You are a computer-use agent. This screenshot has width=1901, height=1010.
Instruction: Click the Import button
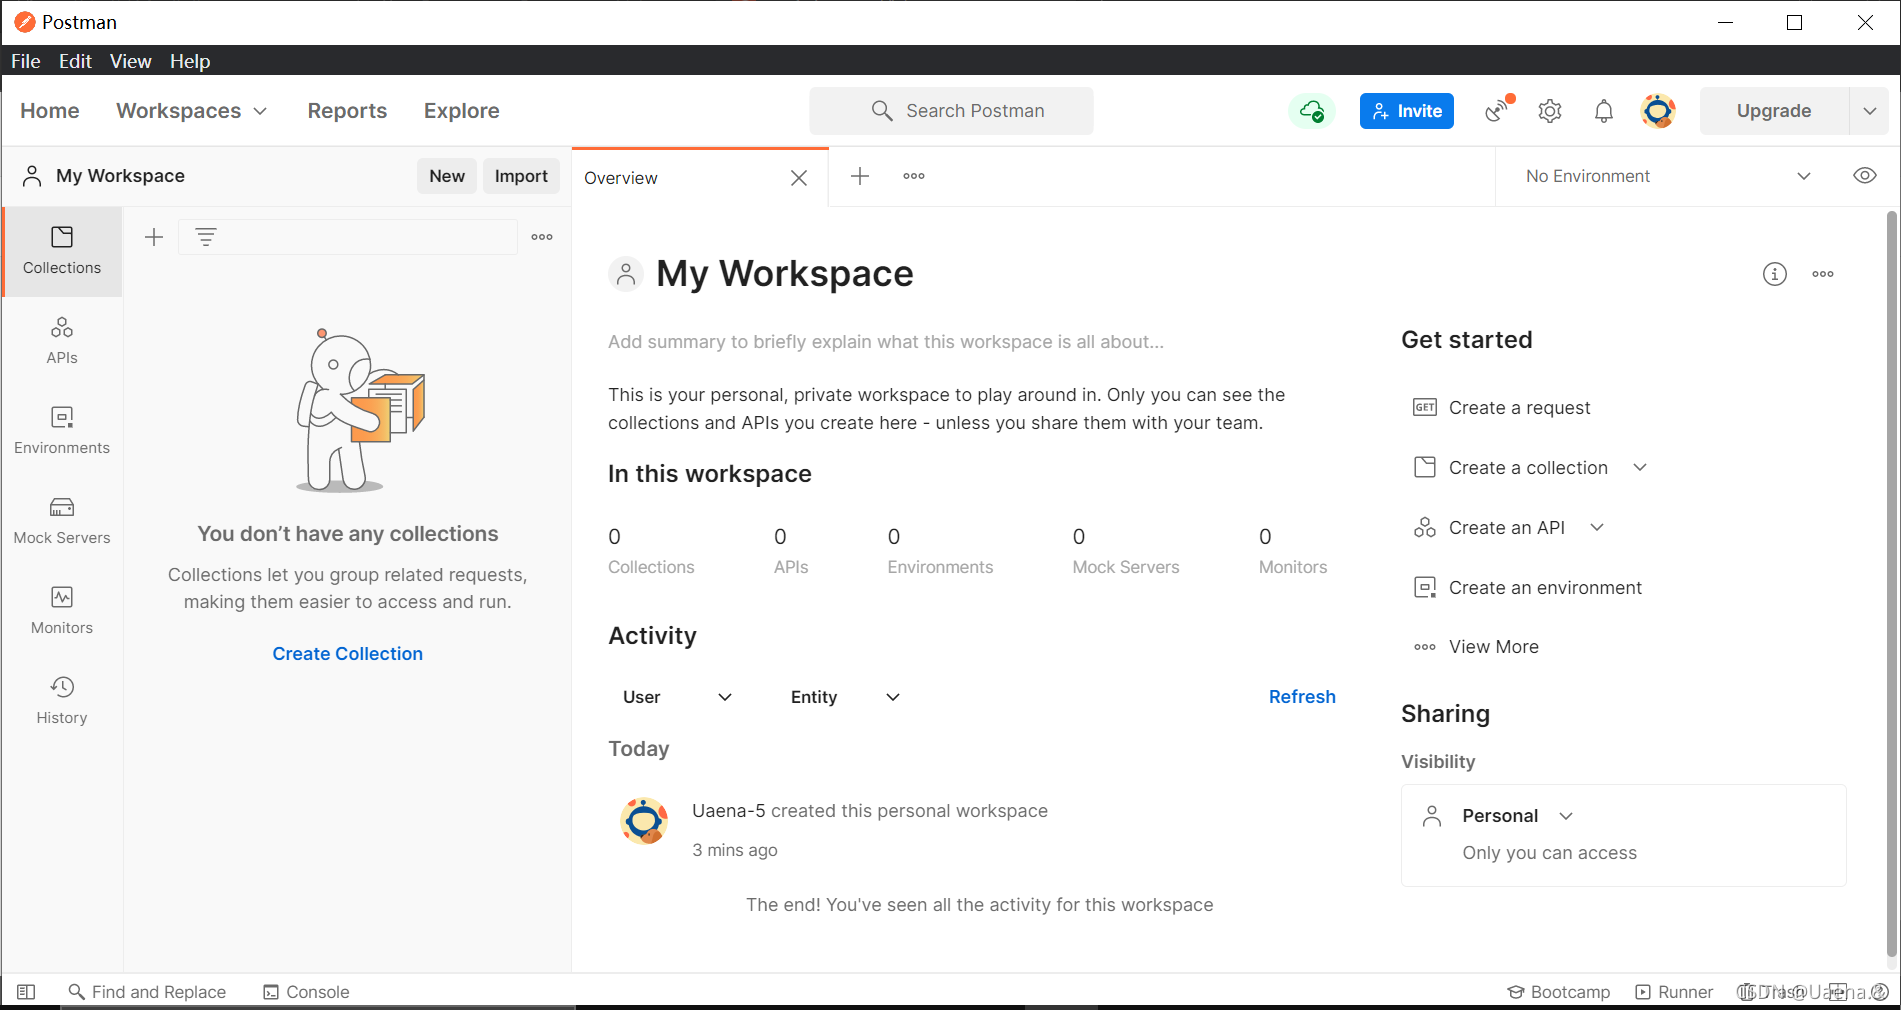click(521, 176)
